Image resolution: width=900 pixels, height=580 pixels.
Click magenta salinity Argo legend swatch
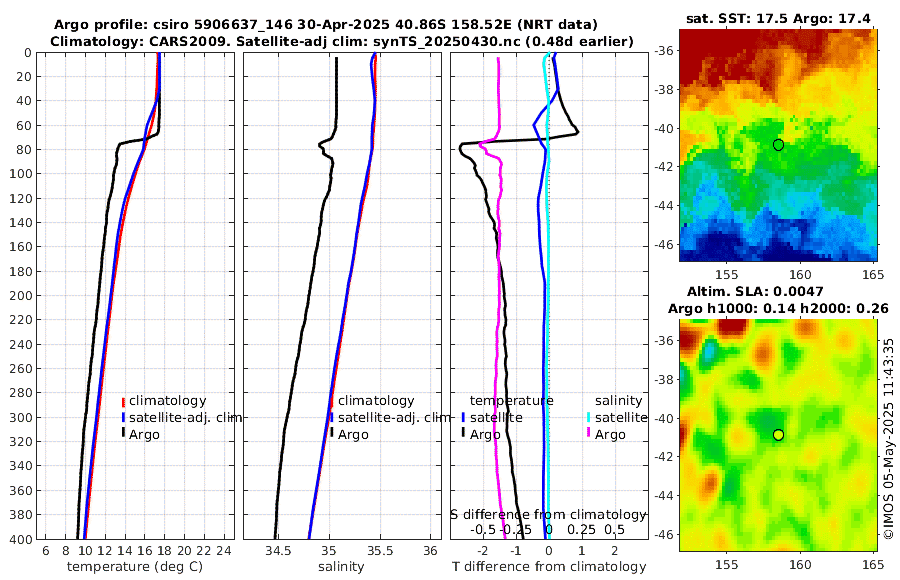589,434
